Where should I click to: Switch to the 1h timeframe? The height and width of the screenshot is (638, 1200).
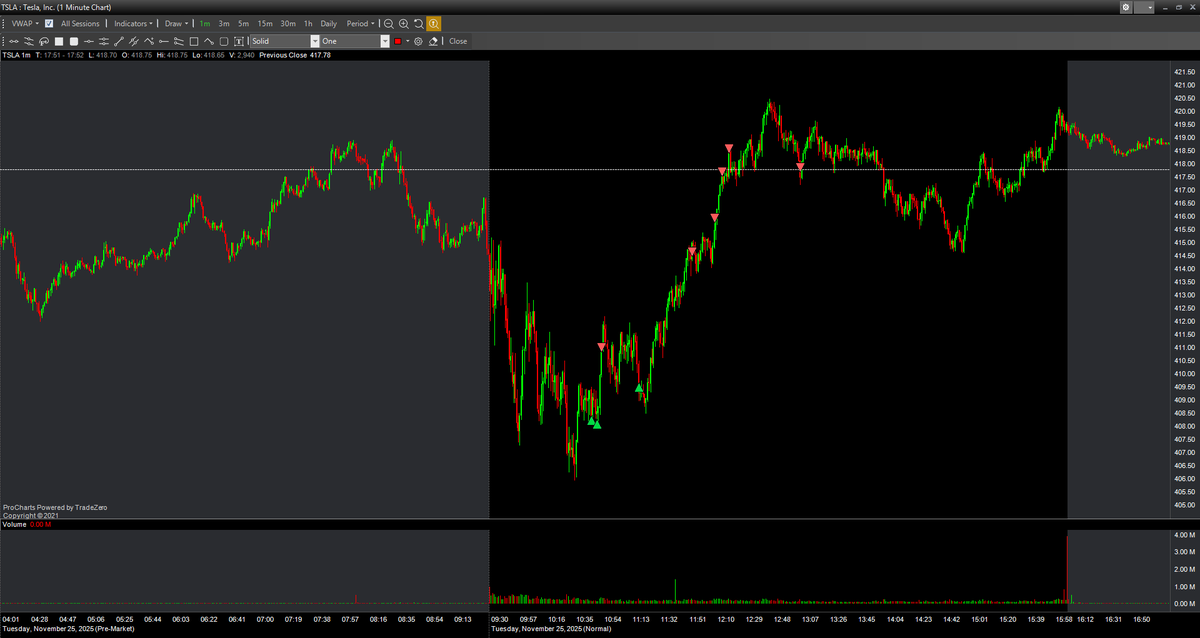tap(308, 23)
